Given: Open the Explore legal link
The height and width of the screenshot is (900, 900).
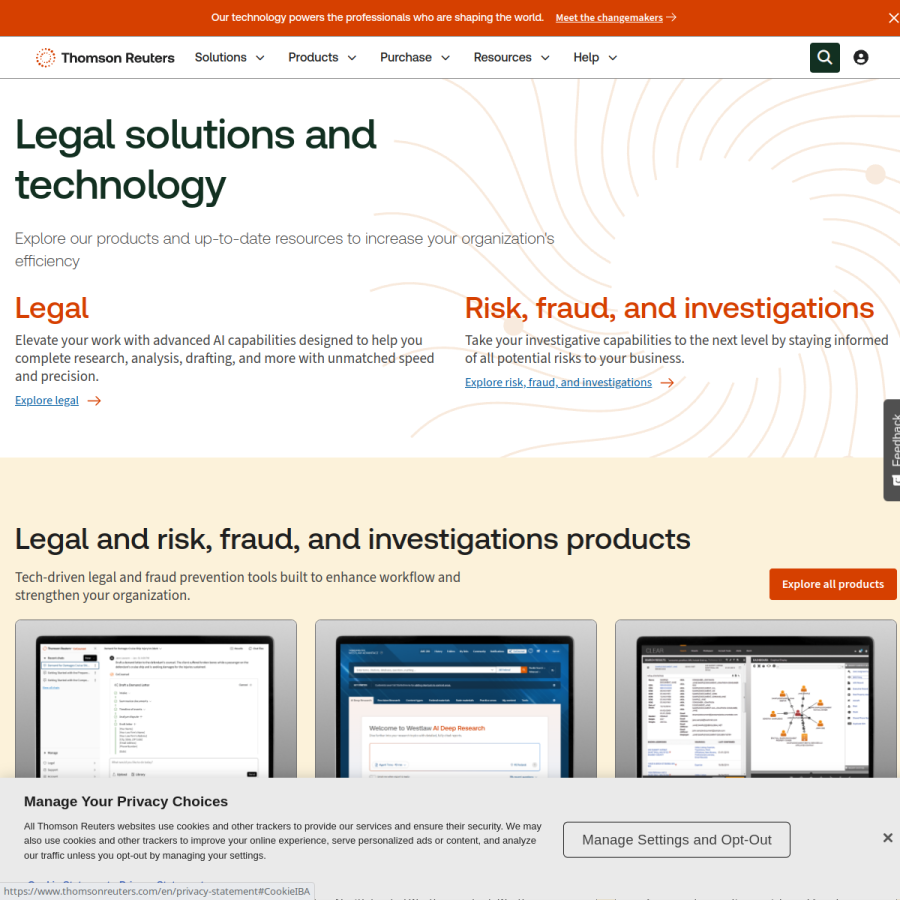Looking at the screenshot, I should (x=46, y=401).
